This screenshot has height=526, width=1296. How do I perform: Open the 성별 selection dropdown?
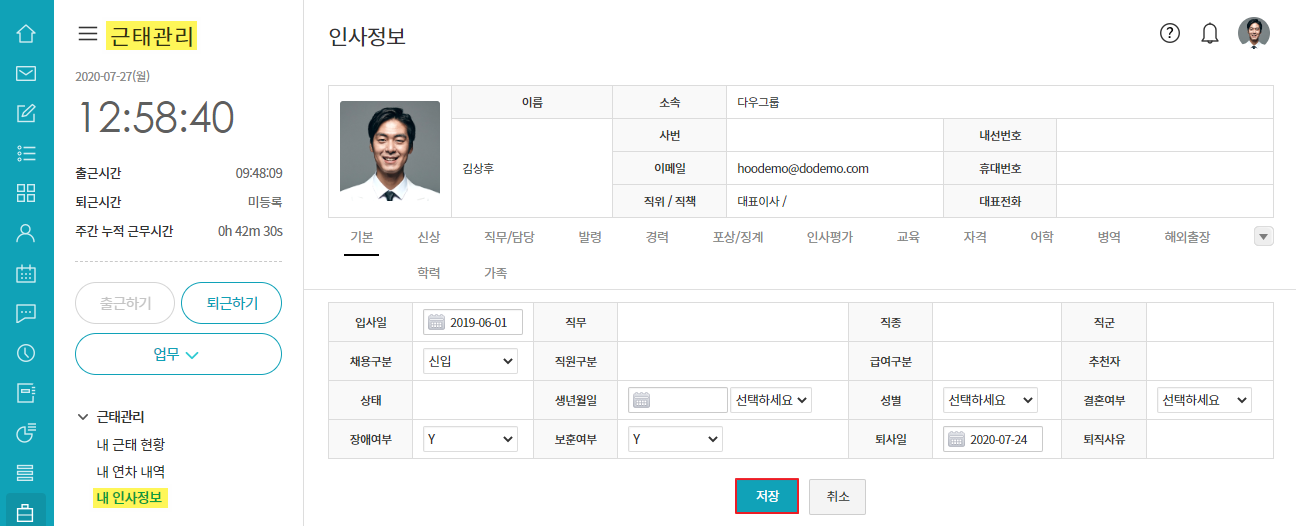click(x=990, y=400)
